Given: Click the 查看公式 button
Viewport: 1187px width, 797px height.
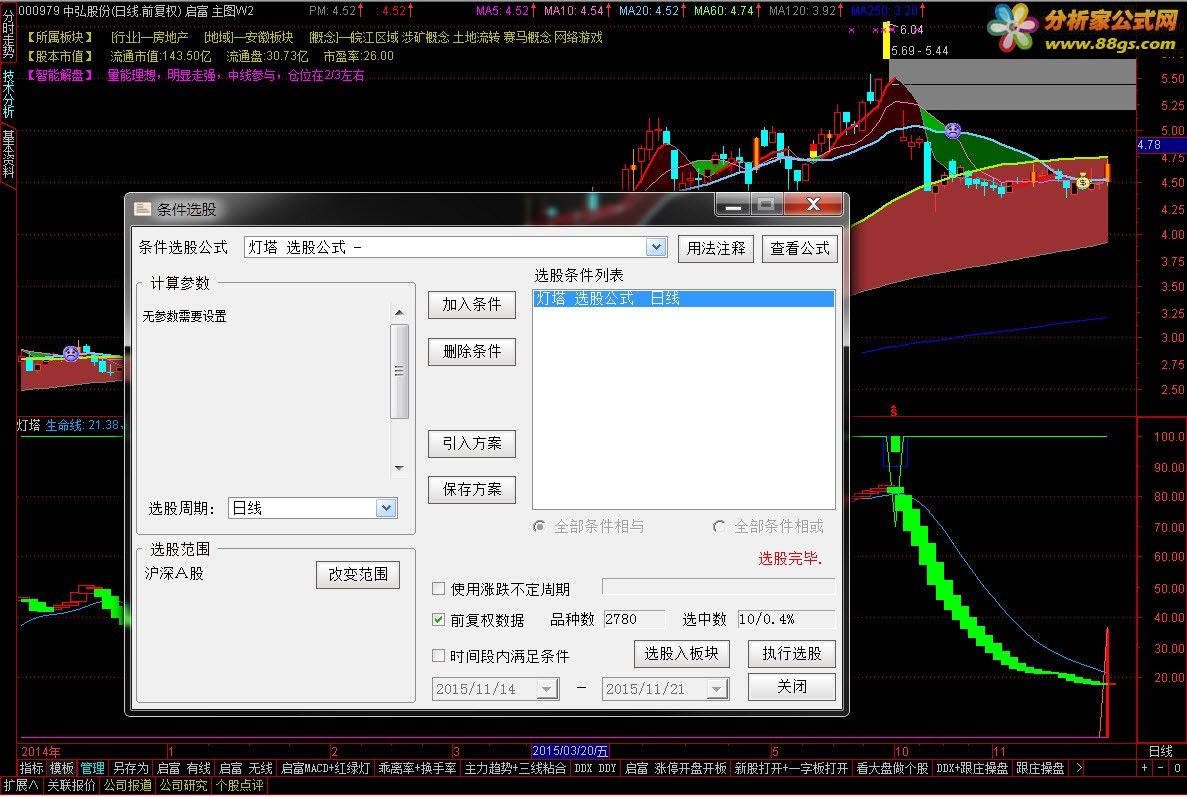Looking at the screenshot, I should tap(799, 248).
